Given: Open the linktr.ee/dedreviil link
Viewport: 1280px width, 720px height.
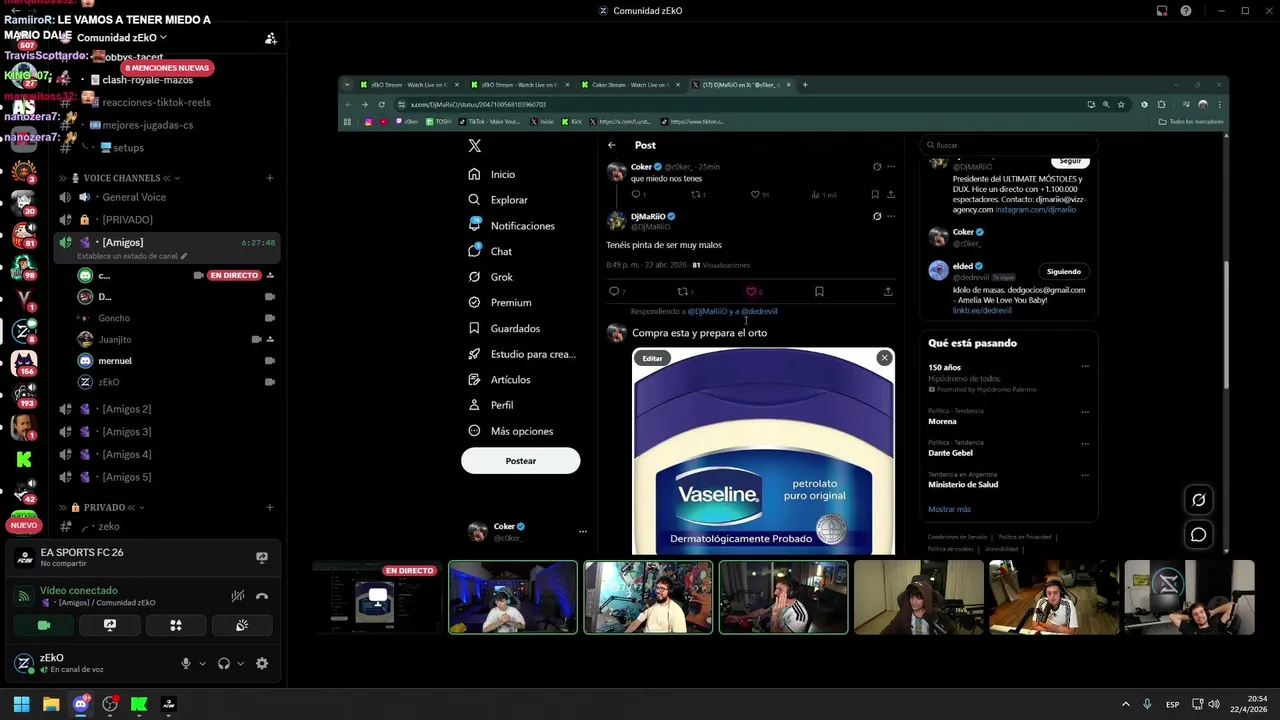Looking at the screenshot, I should [982, 310].
